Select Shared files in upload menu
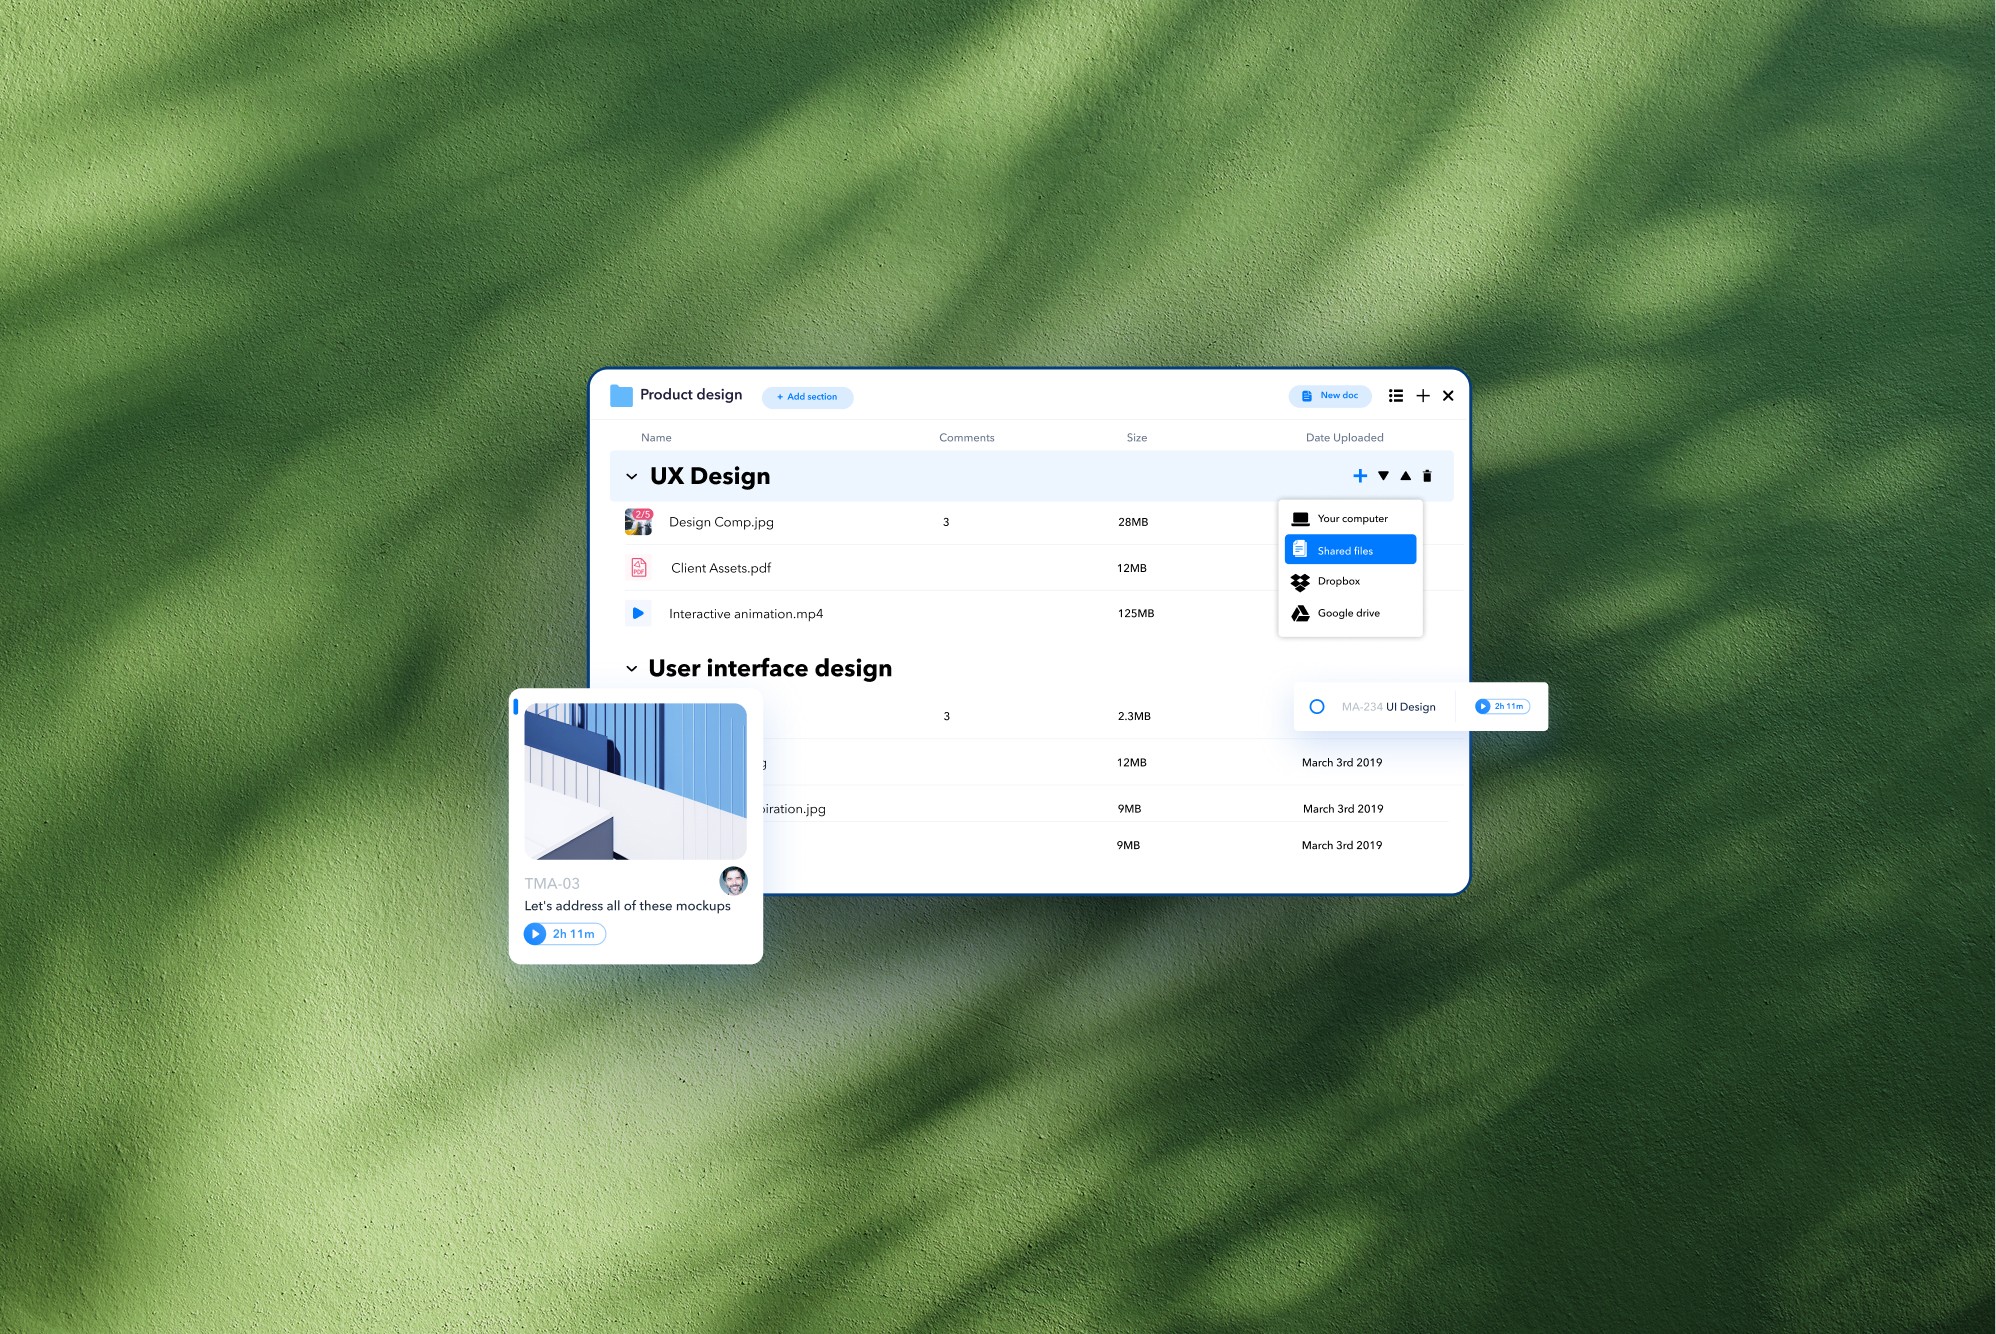 (x=1350, y=550)
